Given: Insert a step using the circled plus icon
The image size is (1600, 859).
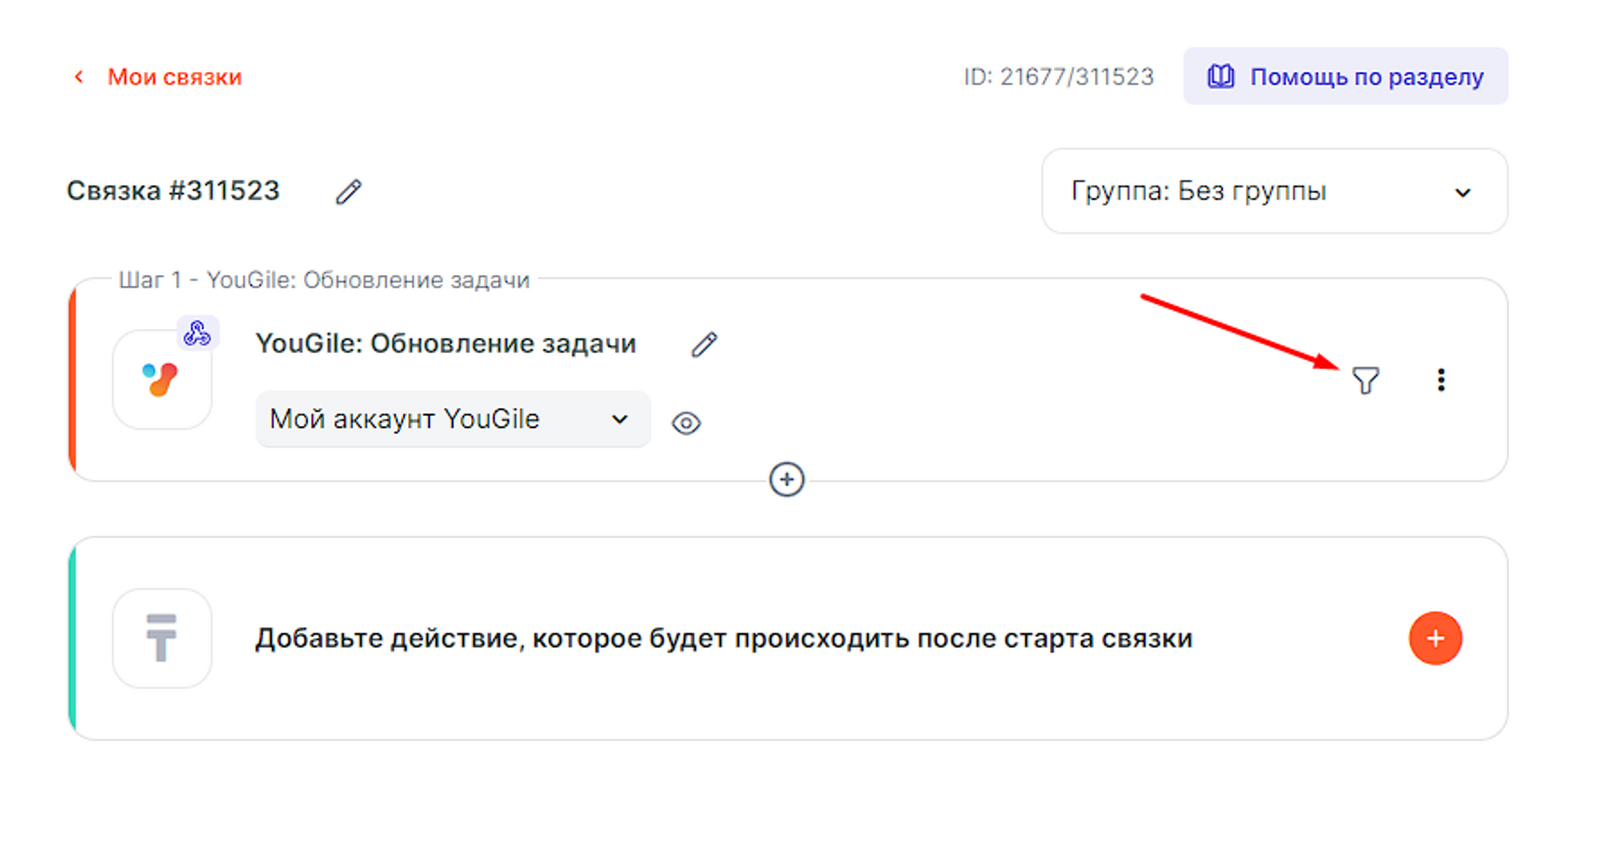Looking at the screenshot, I should point(787,480).
